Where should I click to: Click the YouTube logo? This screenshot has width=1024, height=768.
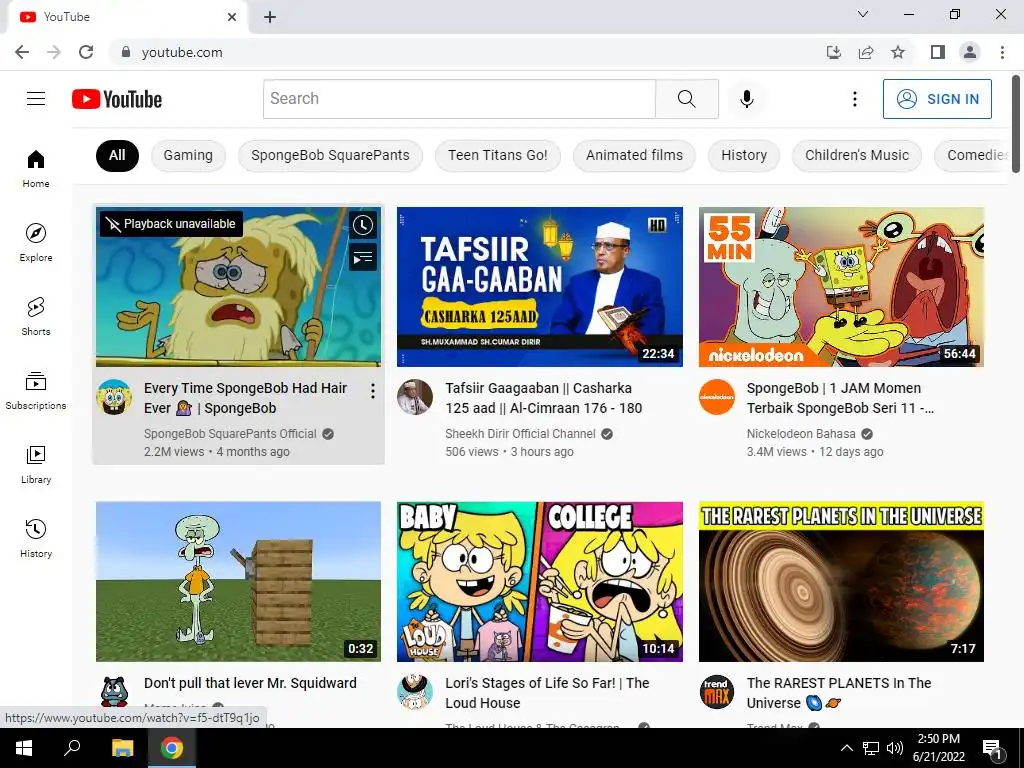(117, 99)
